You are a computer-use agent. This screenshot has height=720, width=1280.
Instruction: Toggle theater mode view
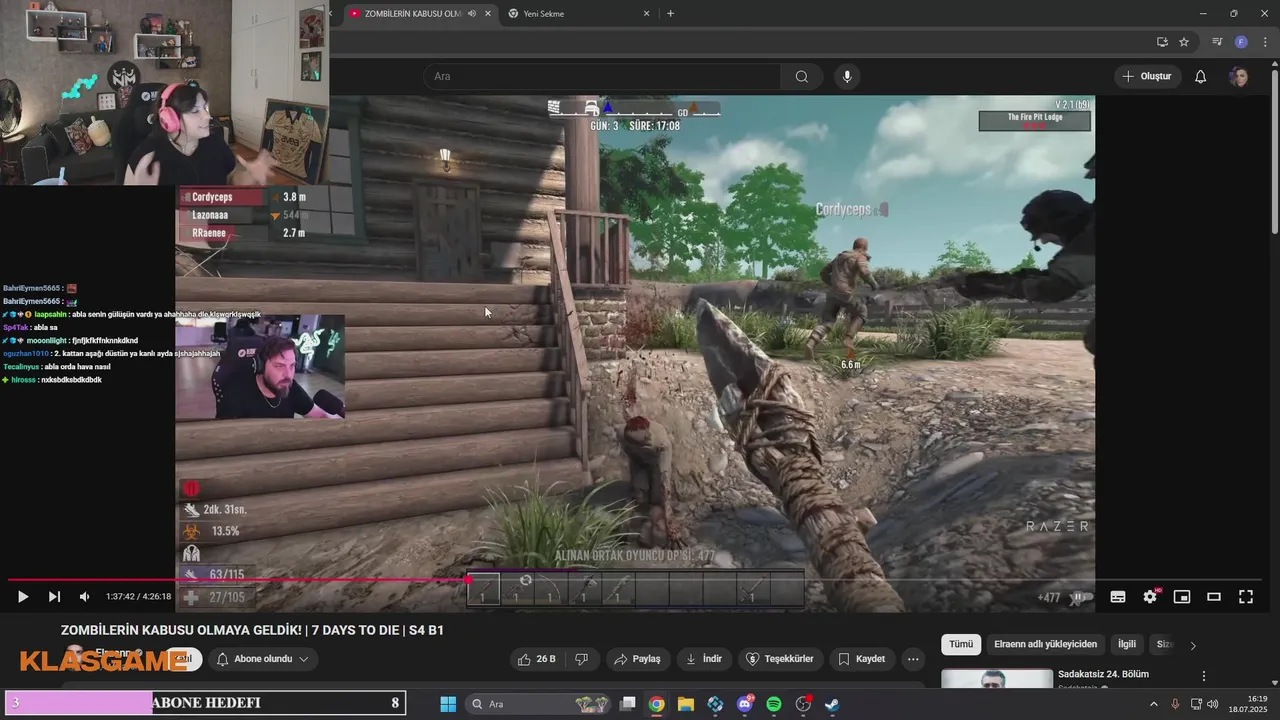[1214, 597]
